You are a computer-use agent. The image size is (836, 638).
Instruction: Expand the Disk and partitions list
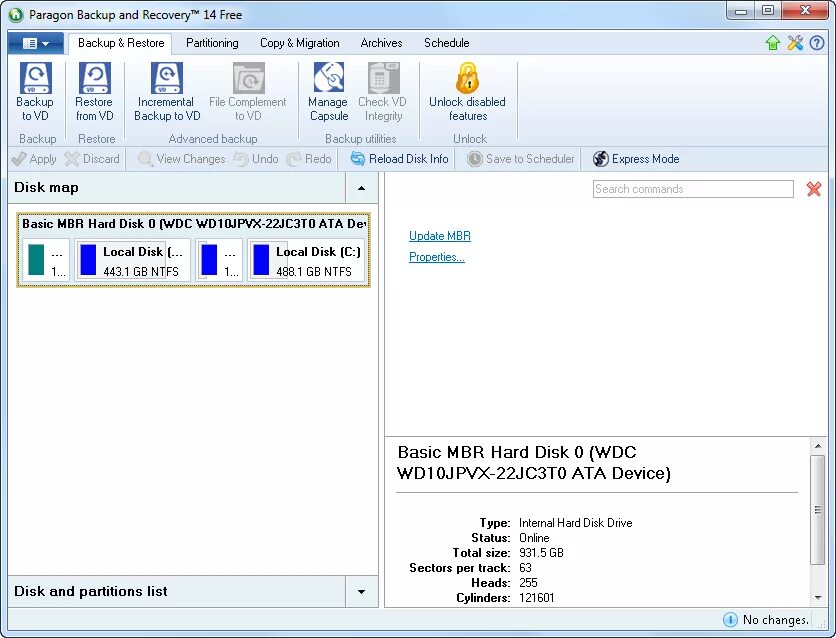point(361,591)
